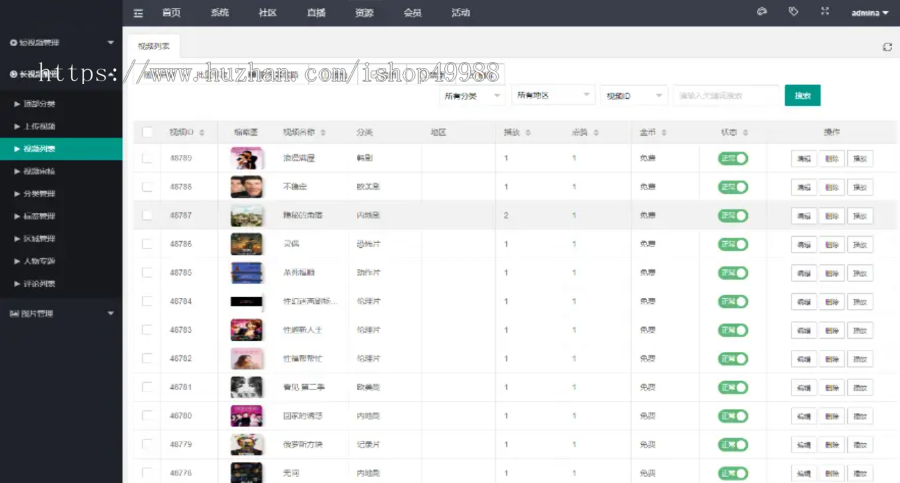Select checkbox of video 48785 row

[x=148, y=273]
